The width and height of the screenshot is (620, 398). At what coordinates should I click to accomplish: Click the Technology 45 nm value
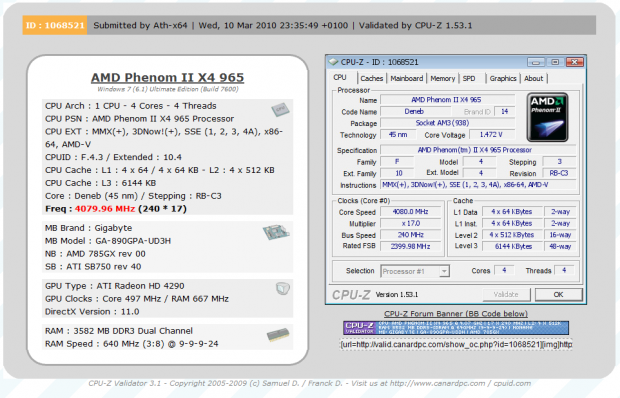click(398, 135)
